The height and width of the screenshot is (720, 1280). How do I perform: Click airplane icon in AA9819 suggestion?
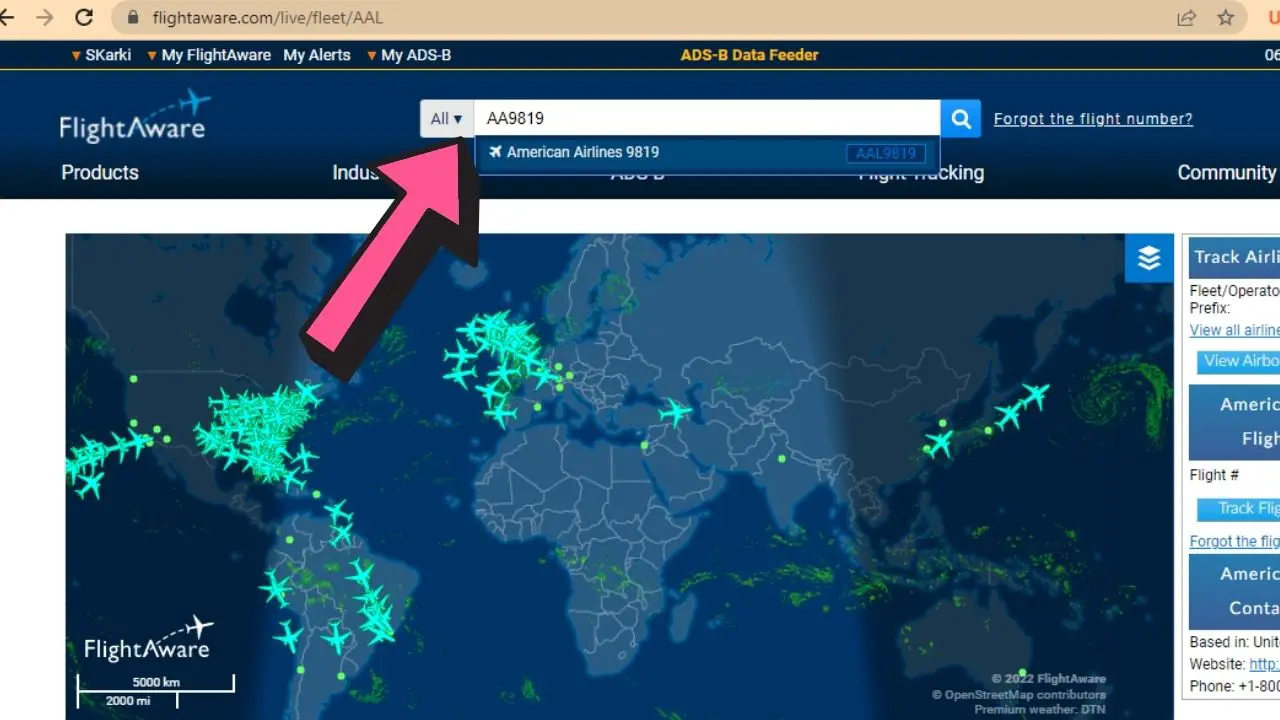494,152
